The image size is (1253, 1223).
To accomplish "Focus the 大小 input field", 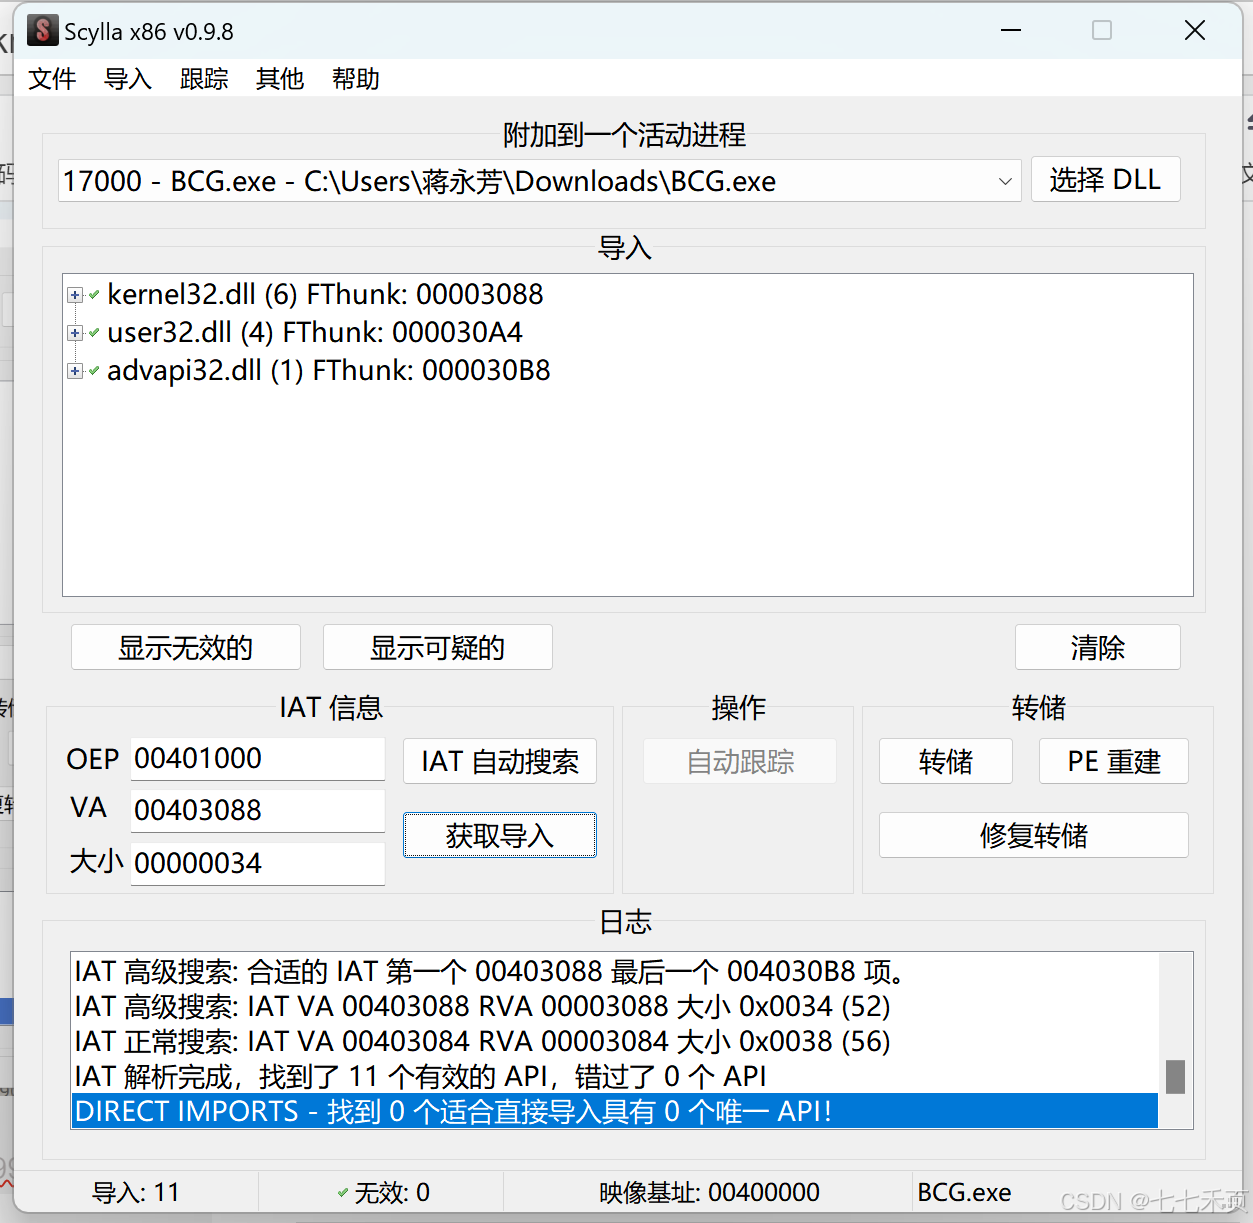I will [x=258, y=864].
